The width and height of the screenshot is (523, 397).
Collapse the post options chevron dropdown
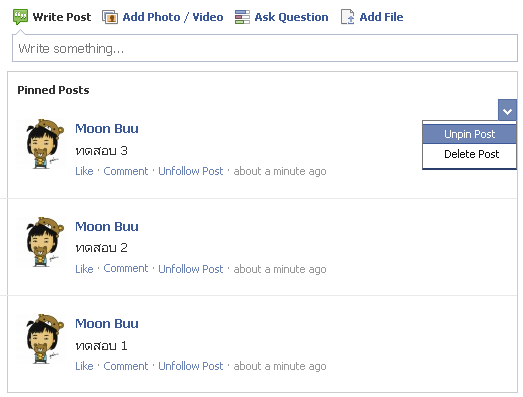[x=507, y=110]
